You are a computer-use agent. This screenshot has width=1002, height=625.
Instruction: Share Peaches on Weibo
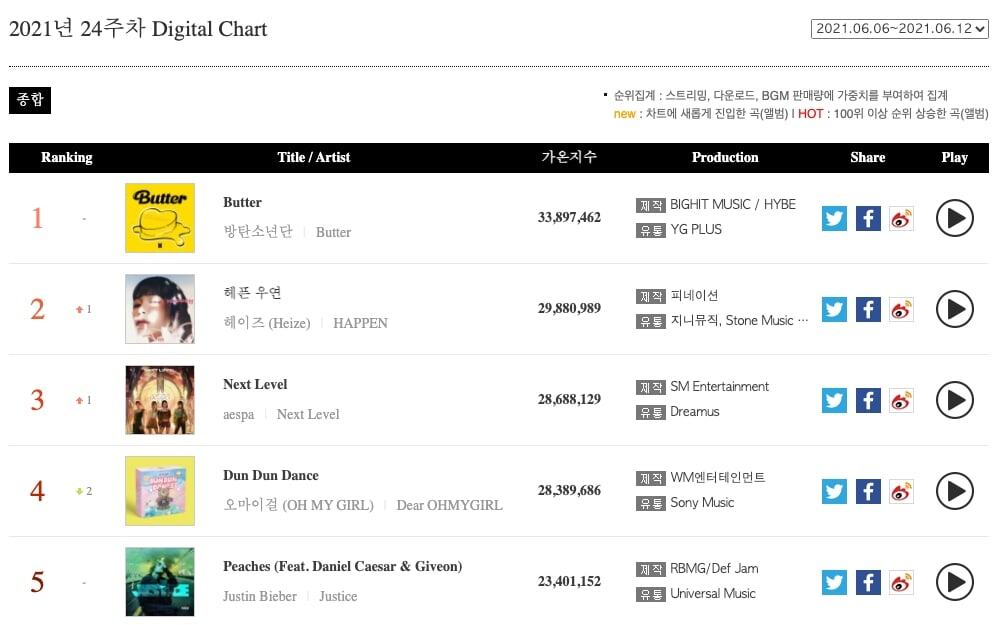click(x=901, y=582)
